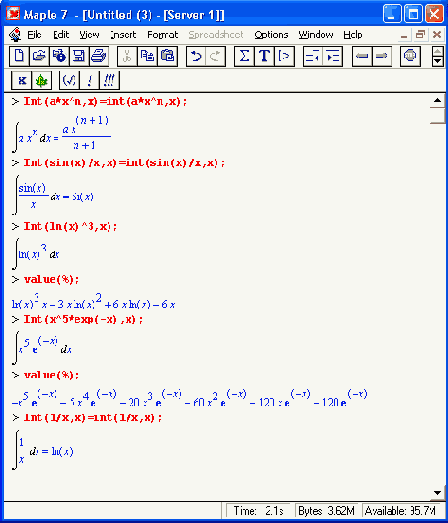Toggle Maple leaf standard math notation button

[x=42, y=80]
